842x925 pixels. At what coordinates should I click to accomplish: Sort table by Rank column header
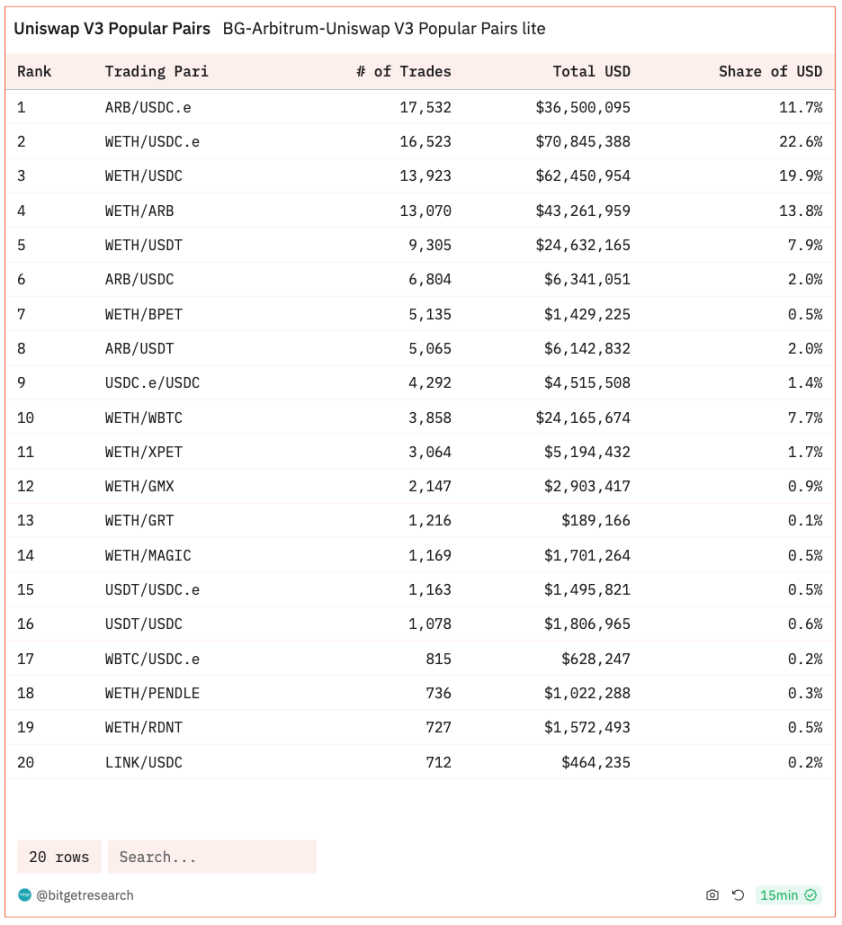coord(35,72)
